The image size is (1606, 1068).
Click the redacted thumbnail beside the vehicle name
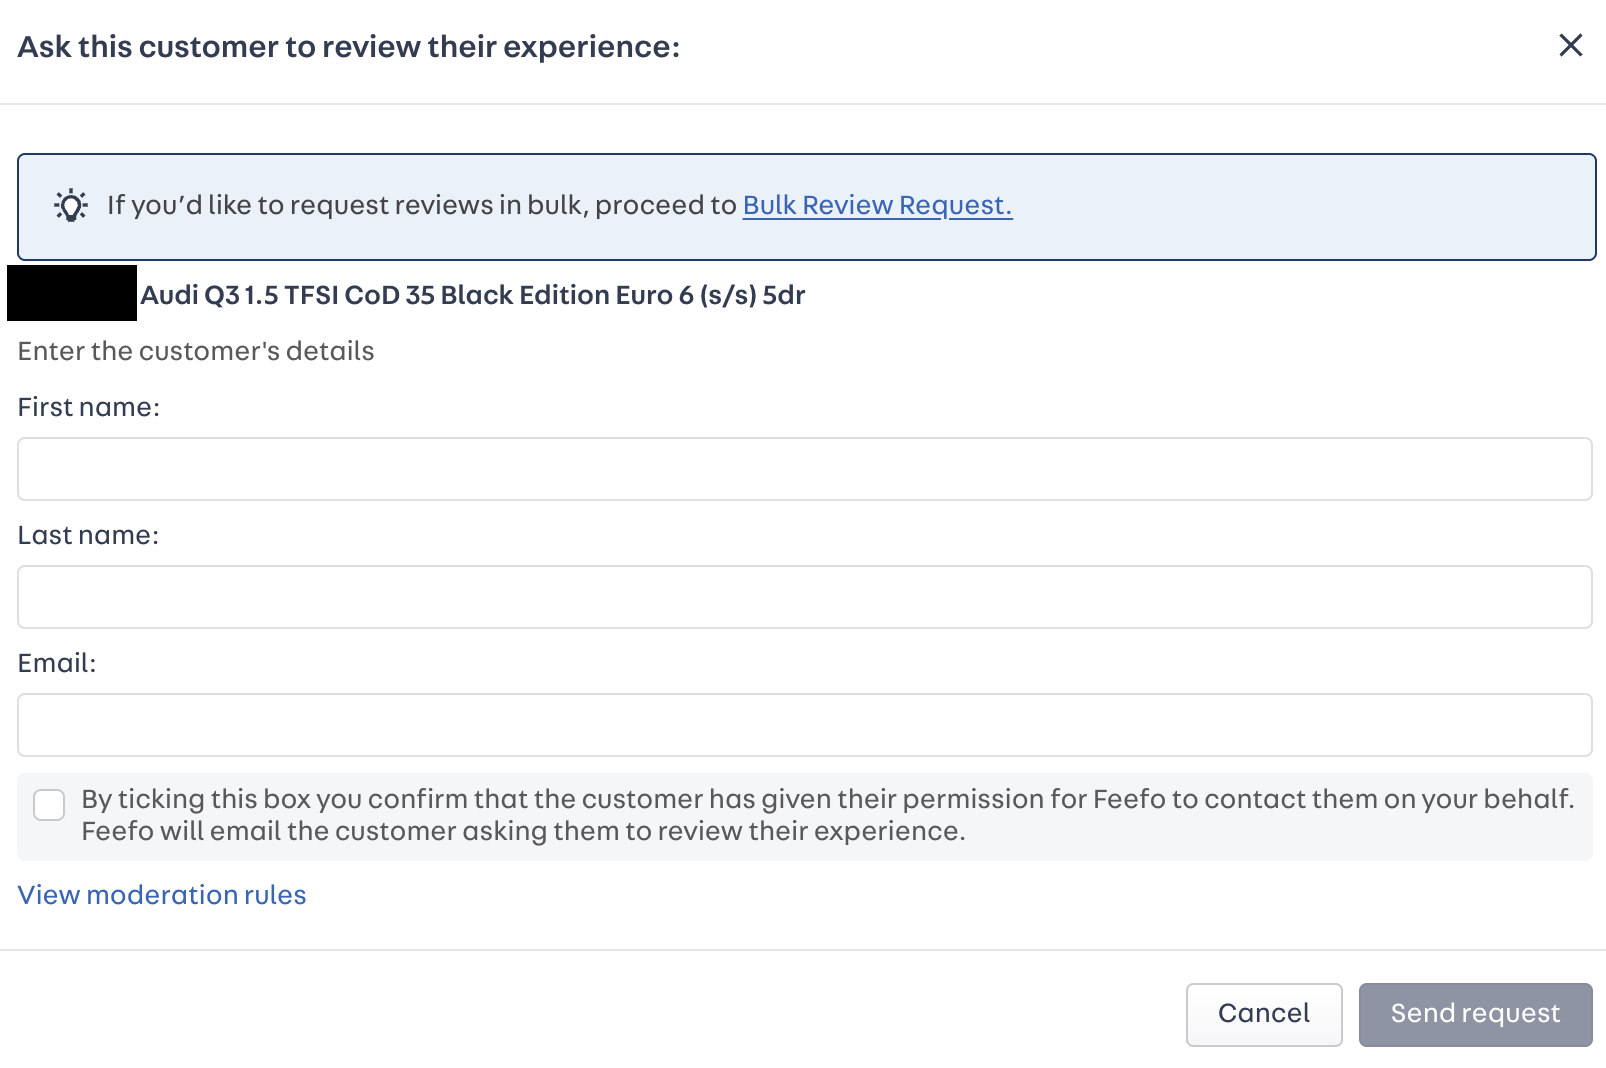pyautogui.click(x=72, y=295)
